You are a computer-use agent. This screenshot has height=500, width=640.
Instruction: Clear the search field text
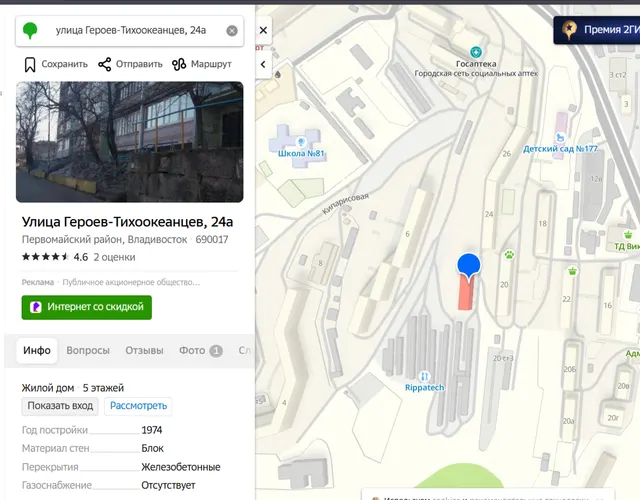click(232, 31)
